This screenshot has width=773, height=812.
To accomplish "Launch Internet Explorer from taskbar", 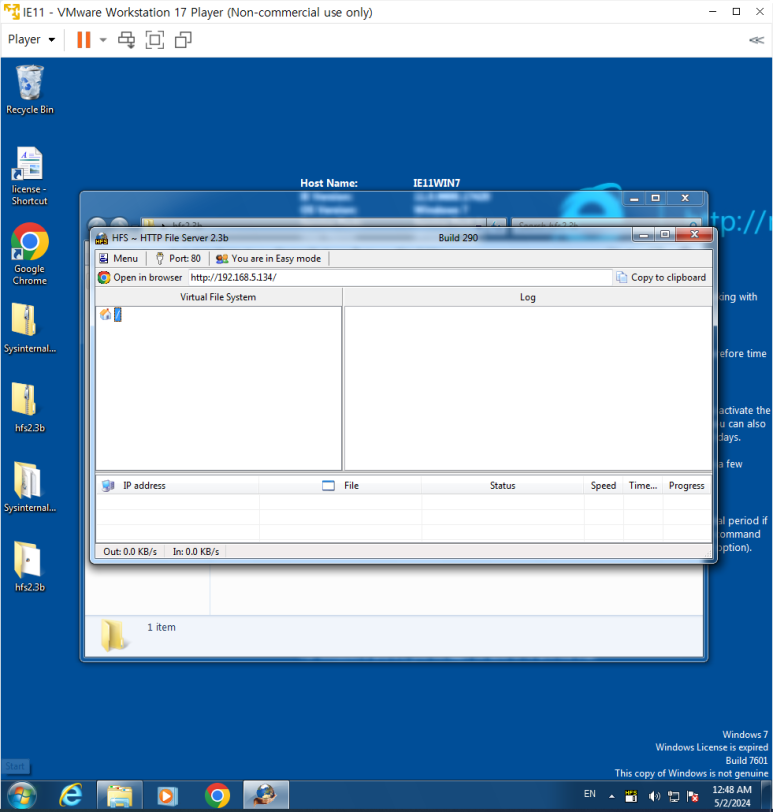I will click(x=70, y=795).
